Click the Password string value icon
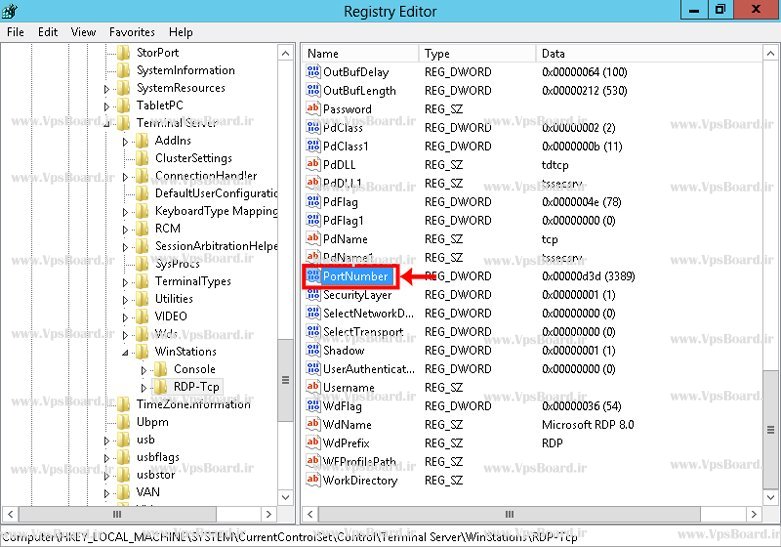 (313, 109)
